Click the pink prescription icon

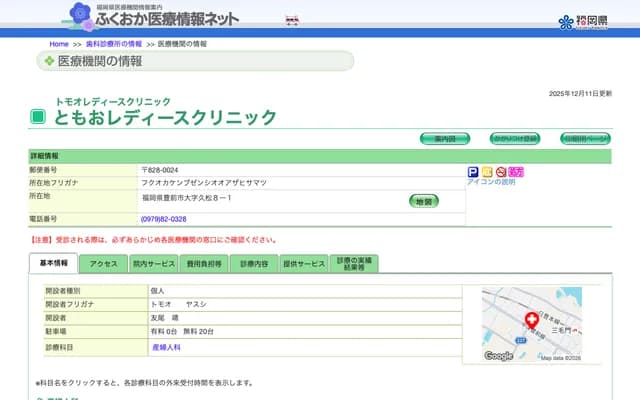point(516,172)
